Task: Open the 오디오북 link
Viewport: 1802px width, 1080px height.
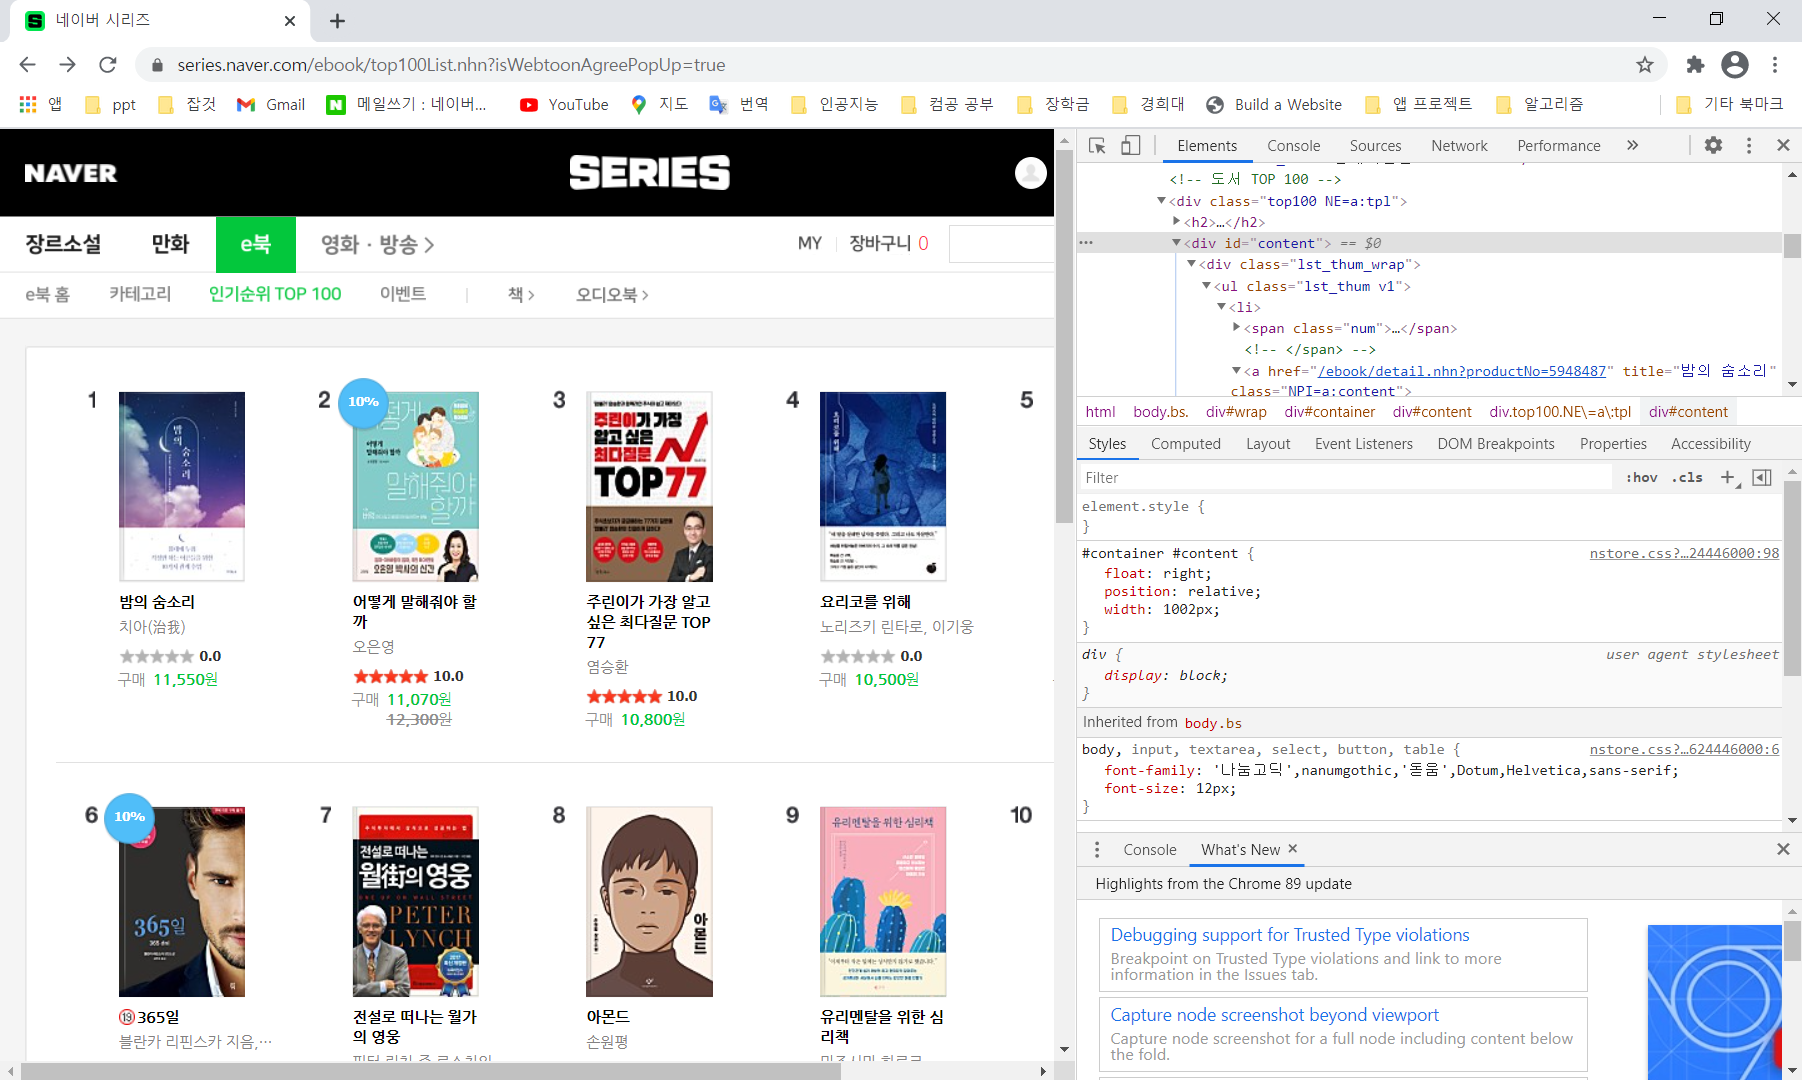Action: [x=612, y=294]
